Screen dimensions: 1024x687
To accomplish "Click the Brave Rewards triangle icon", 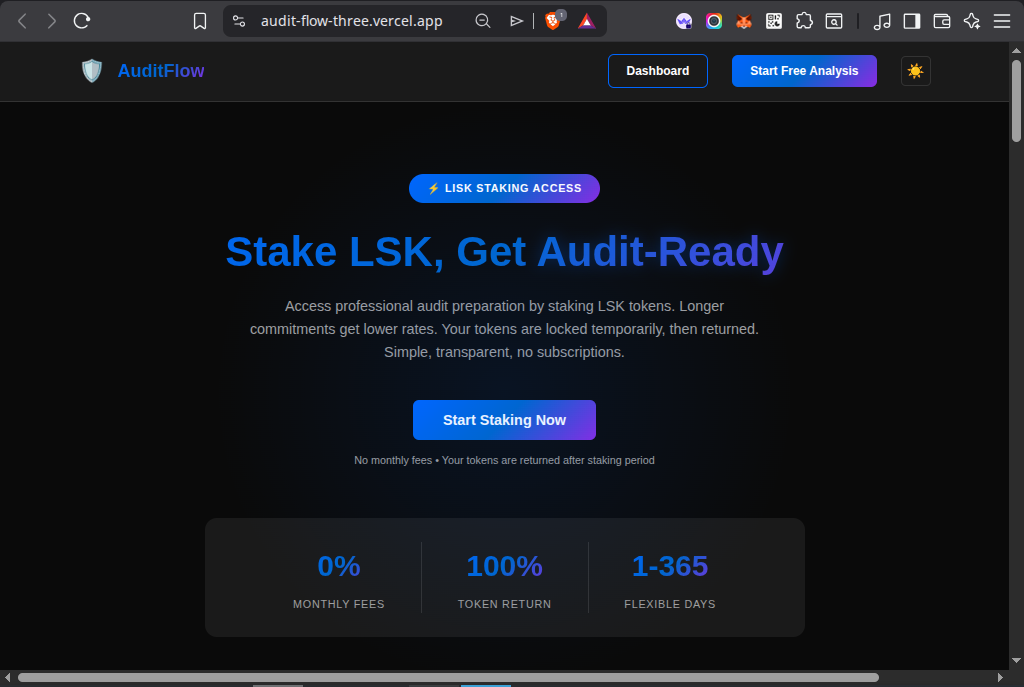I will 587,21.
